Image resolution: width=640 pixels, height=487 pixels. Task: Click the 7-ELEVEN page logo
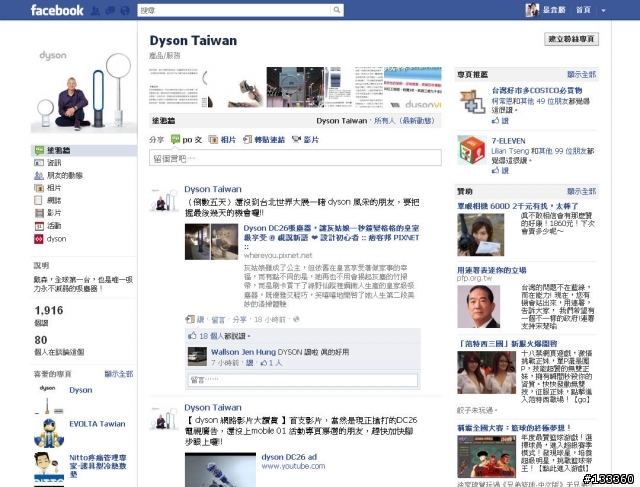pos(471,150)
